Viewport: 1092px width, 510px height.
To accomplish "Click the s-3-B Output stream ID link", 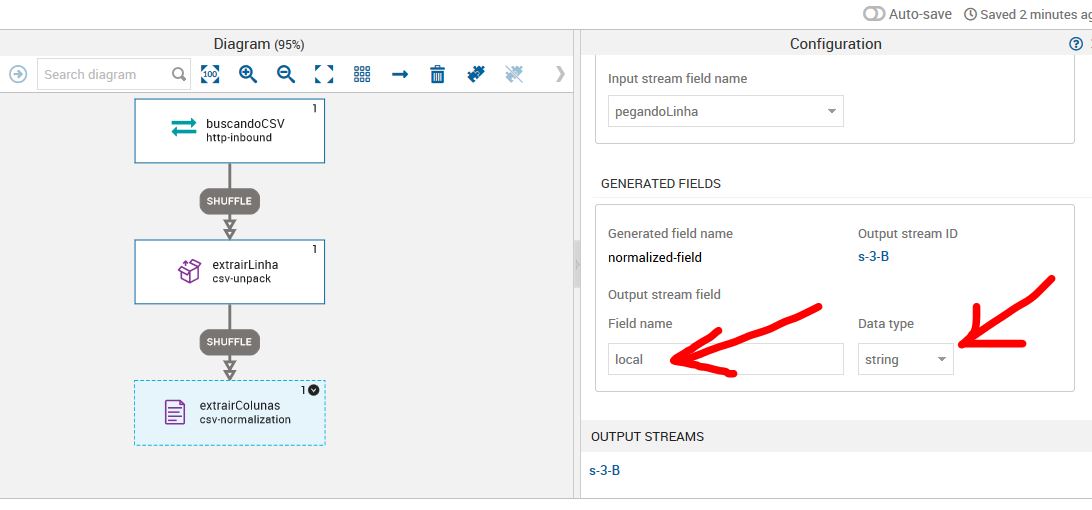I will tap(873, 257).
